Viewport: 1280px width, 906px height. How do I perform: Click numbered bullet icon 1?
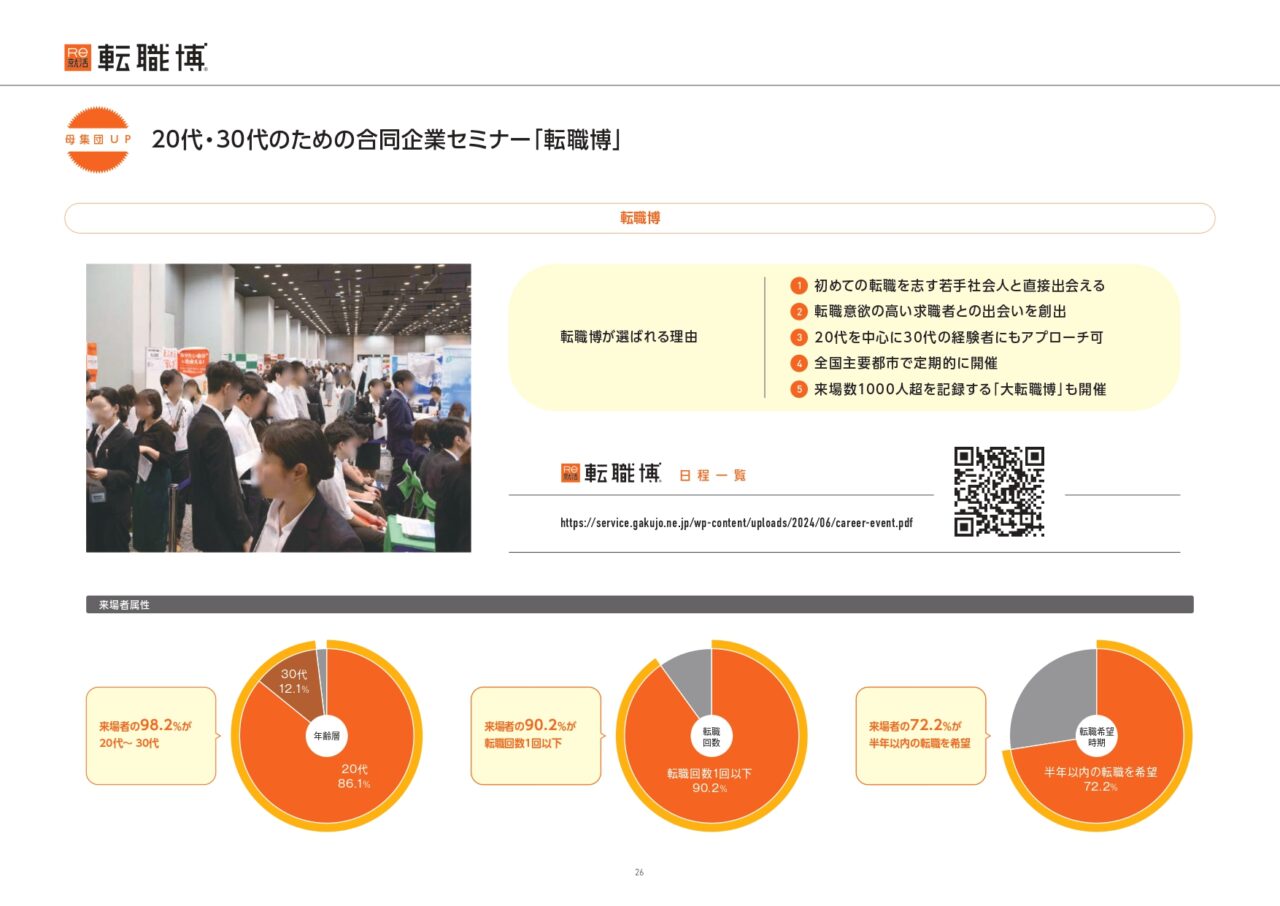click(798, 286)
